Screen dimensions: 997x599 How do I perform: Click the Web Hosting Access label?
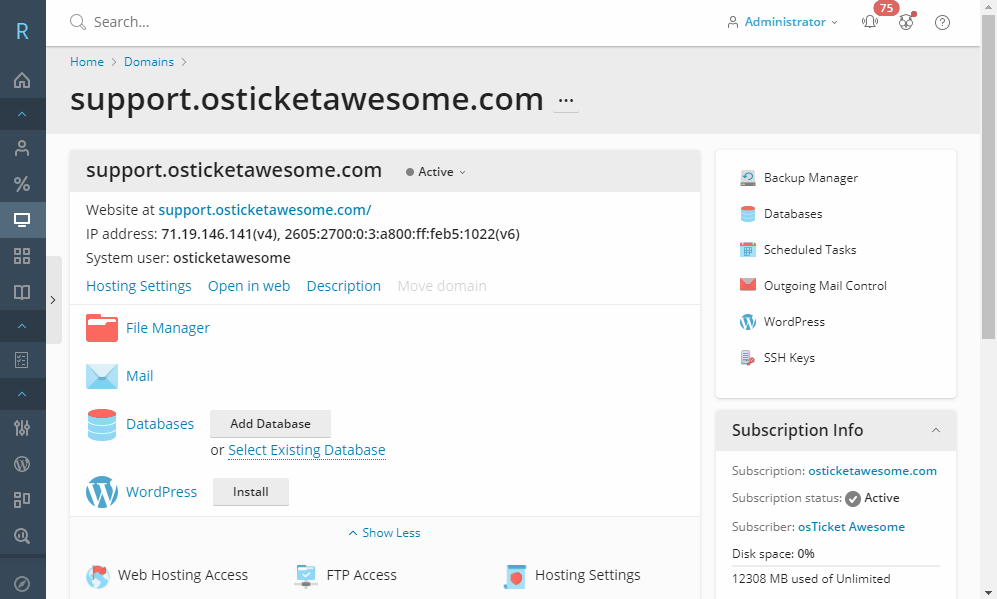pyautogui.click(x=183, y=575)
